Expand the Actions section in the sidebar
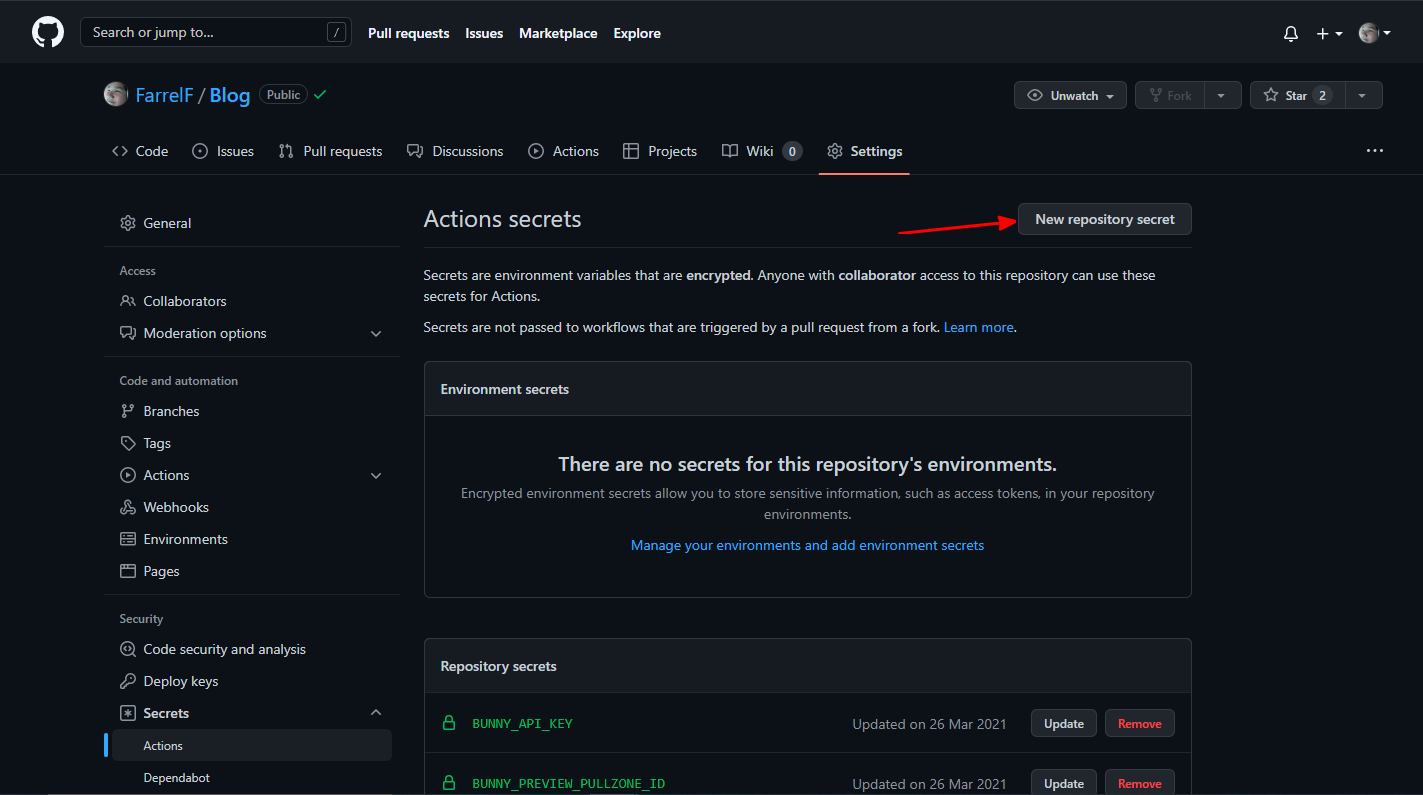Image resolution: width=1423 pixels, height=795 pixels. 252,475
